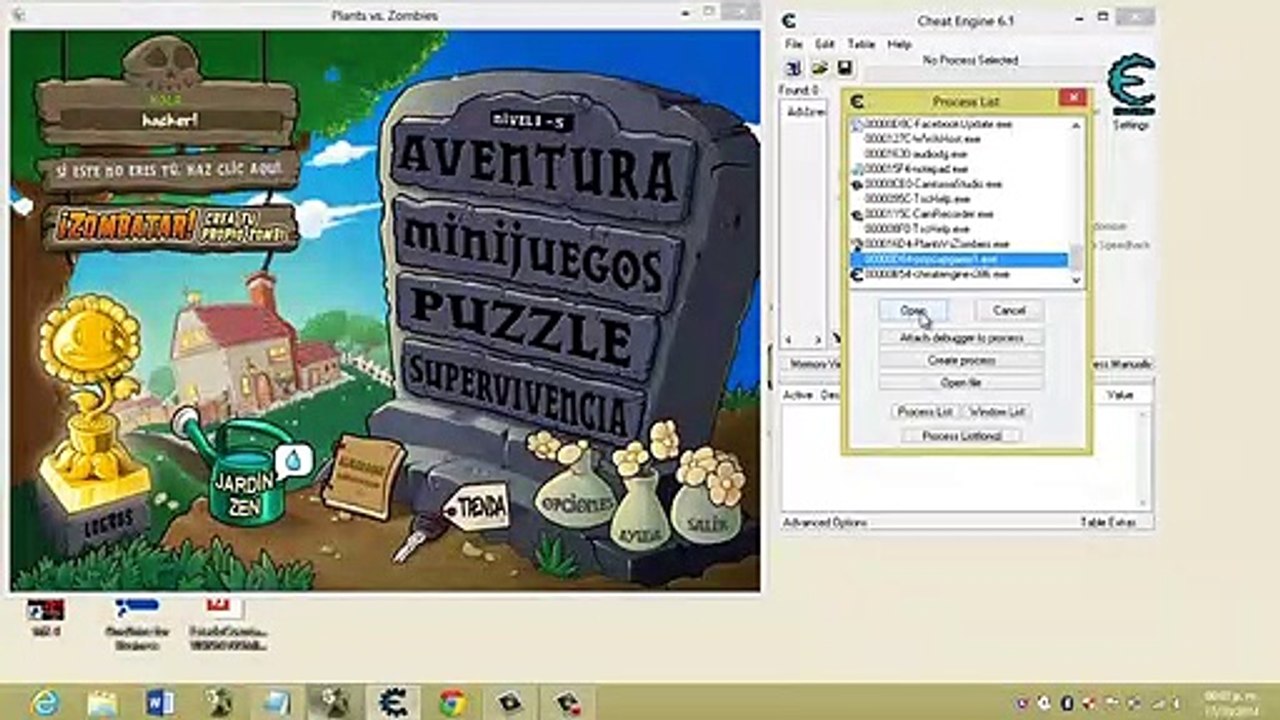Click the Active column header
Viewport: 1280px width, 720px height.
point(798,395)
